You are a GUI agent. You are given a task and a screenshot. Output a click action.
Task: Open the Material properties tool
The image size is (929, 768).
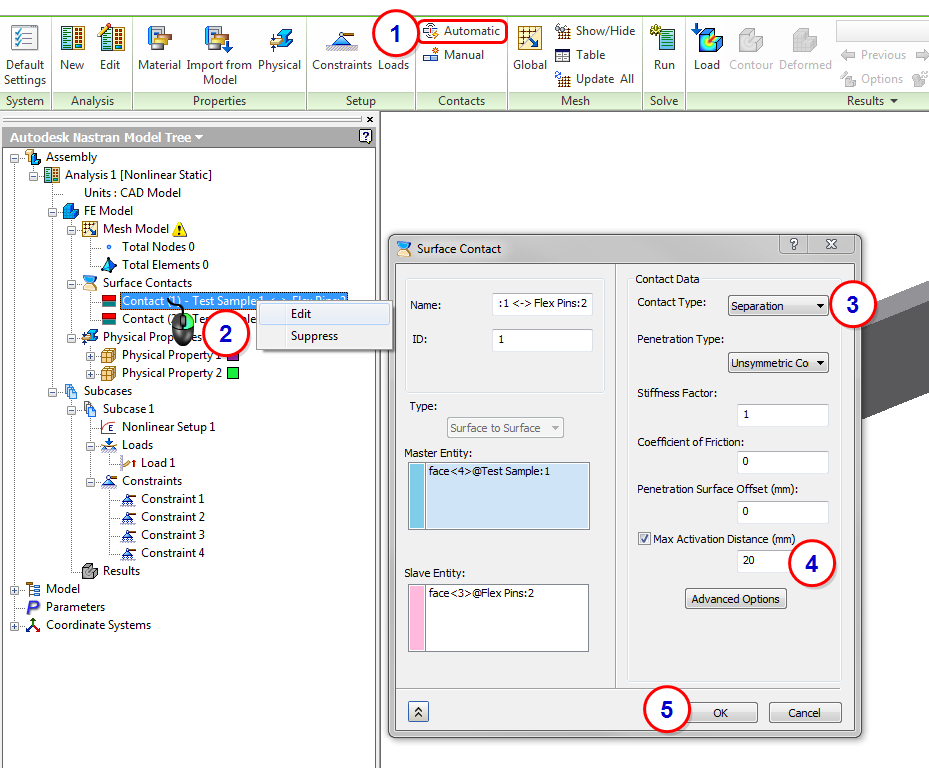159,49
